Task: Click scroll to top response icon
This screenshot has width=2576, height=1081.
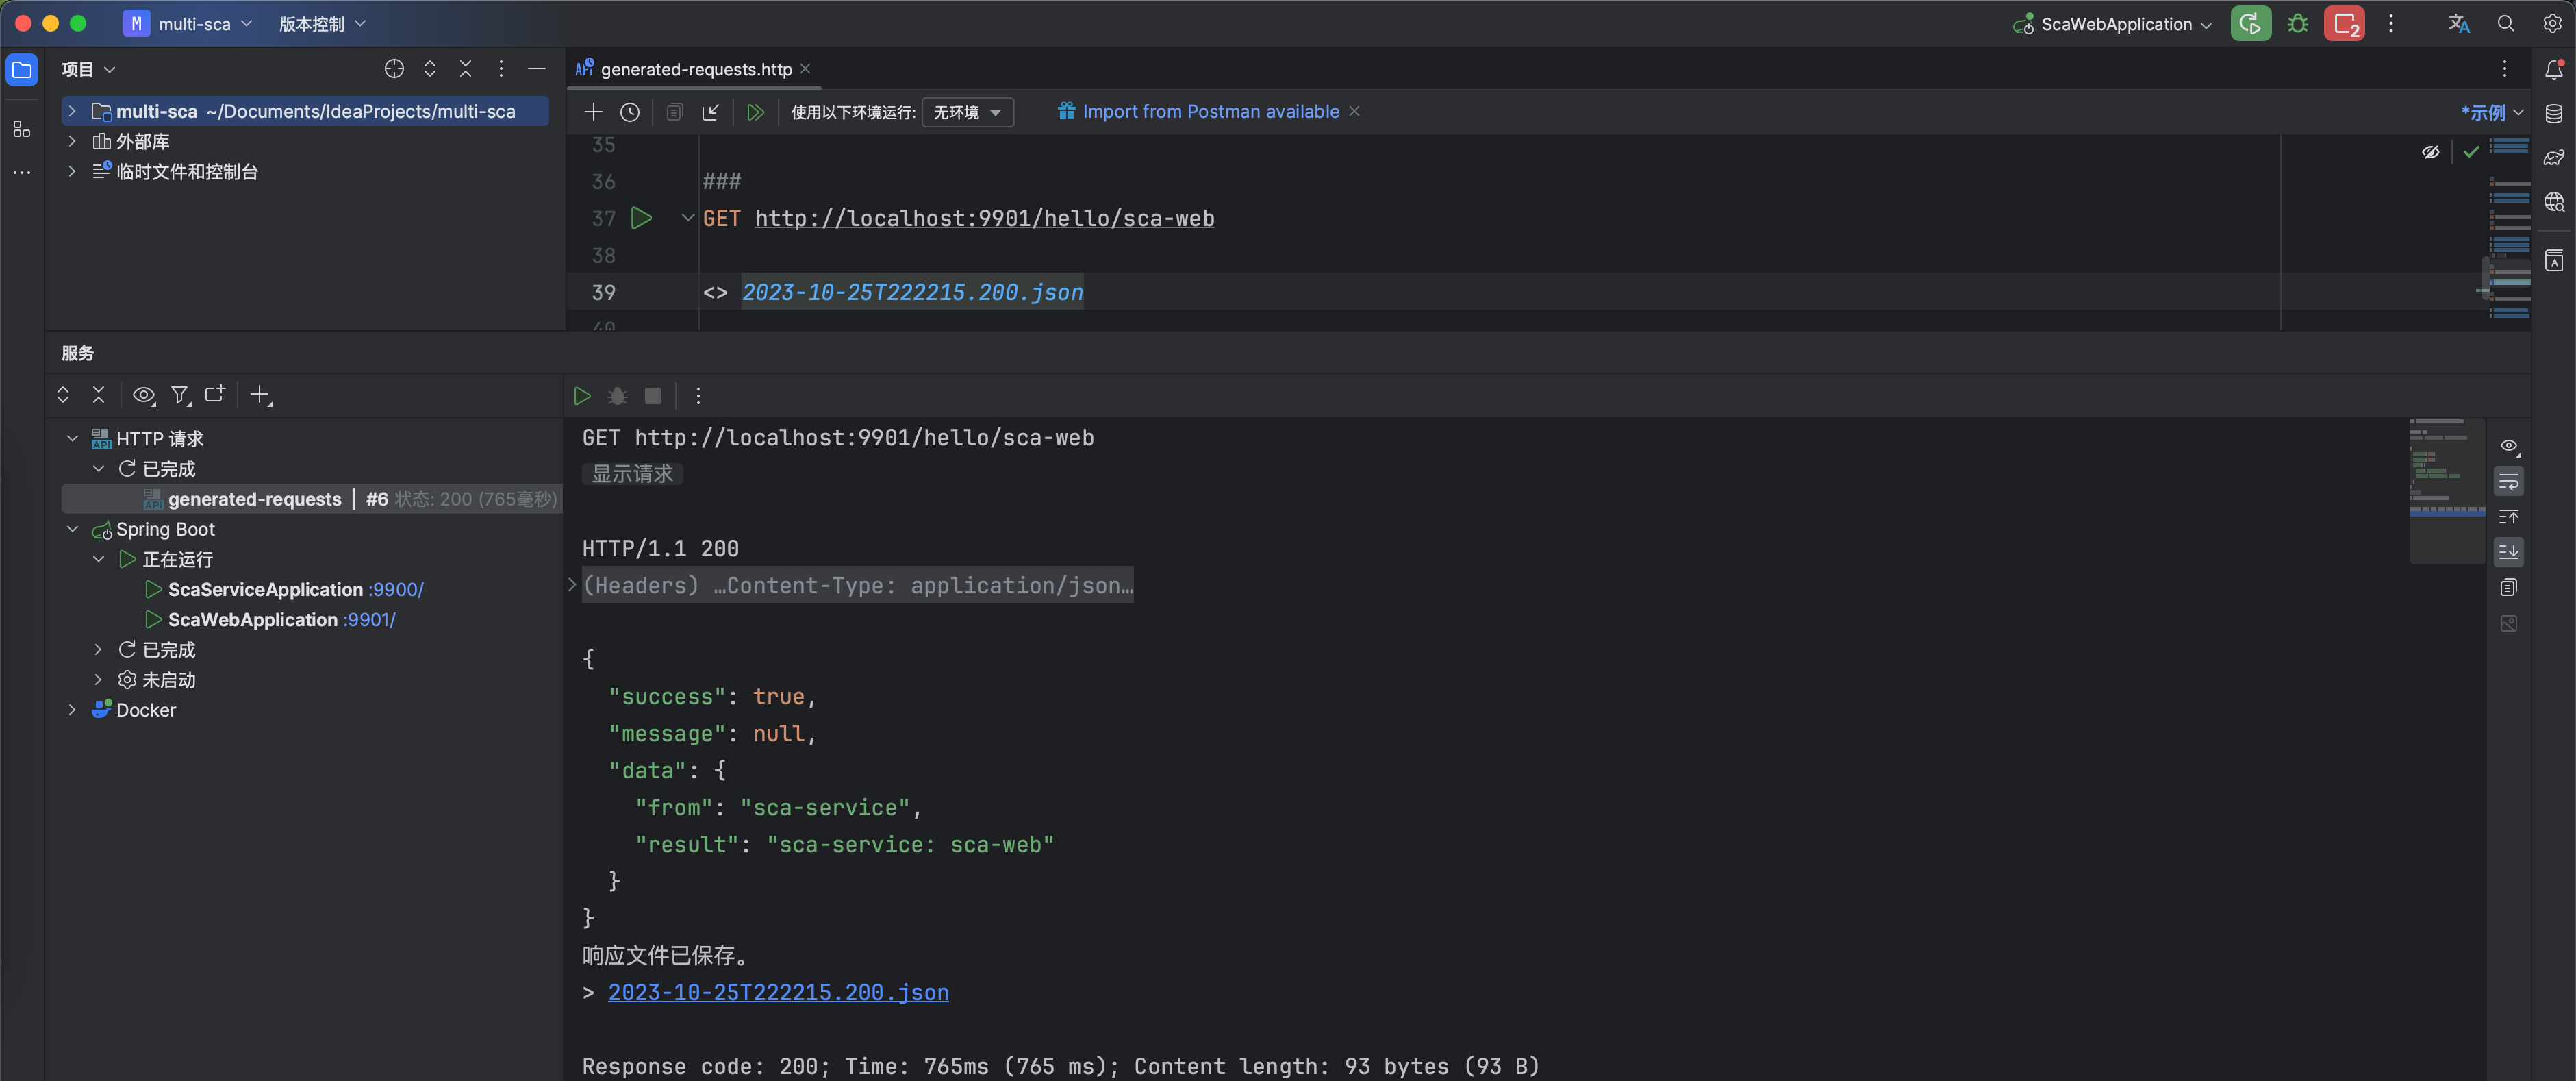Action: [x=2509, y=517]
